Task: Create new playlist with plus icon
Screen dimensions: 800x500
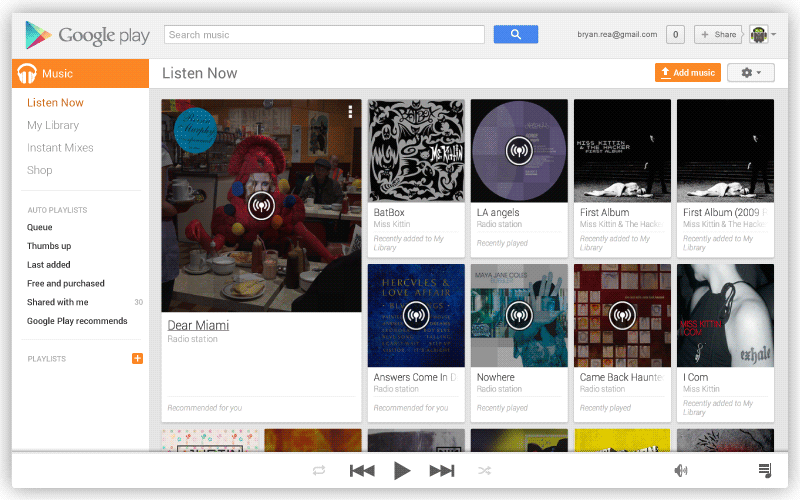Action: tap(137, 359)
